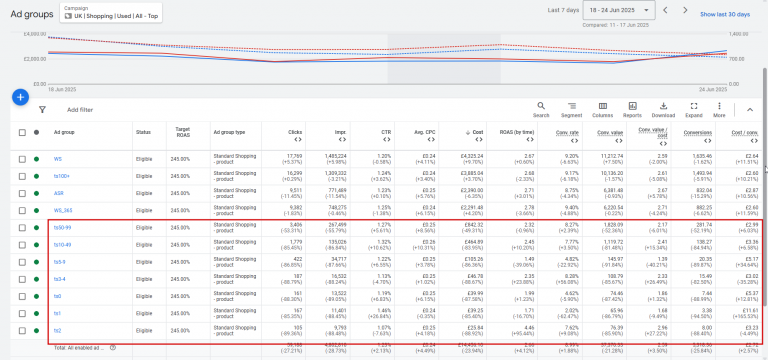Click green status dot for WS_365

[x=36, y=211]
